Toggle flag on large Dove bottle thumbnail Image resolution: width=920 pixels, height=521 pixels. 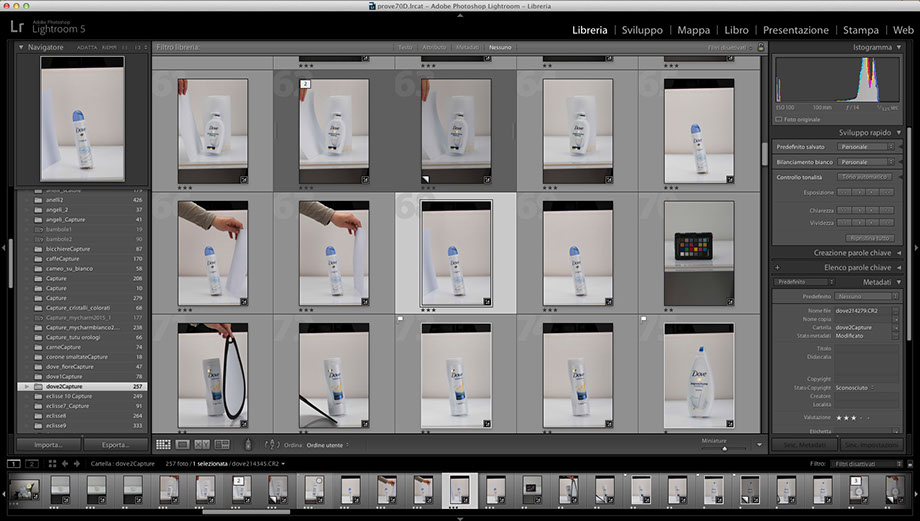coord(644,319)
